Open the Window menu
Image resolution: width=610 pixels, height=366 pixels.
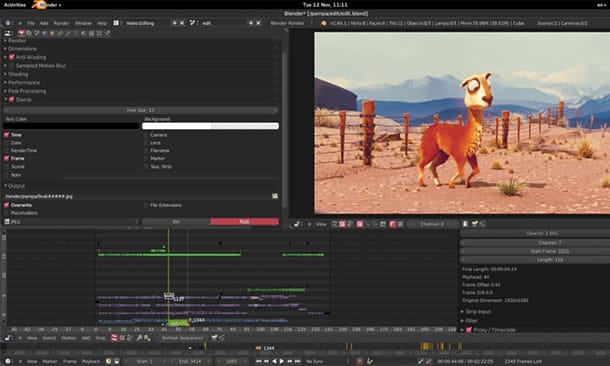pyautogui.click(x=83, y=23)
